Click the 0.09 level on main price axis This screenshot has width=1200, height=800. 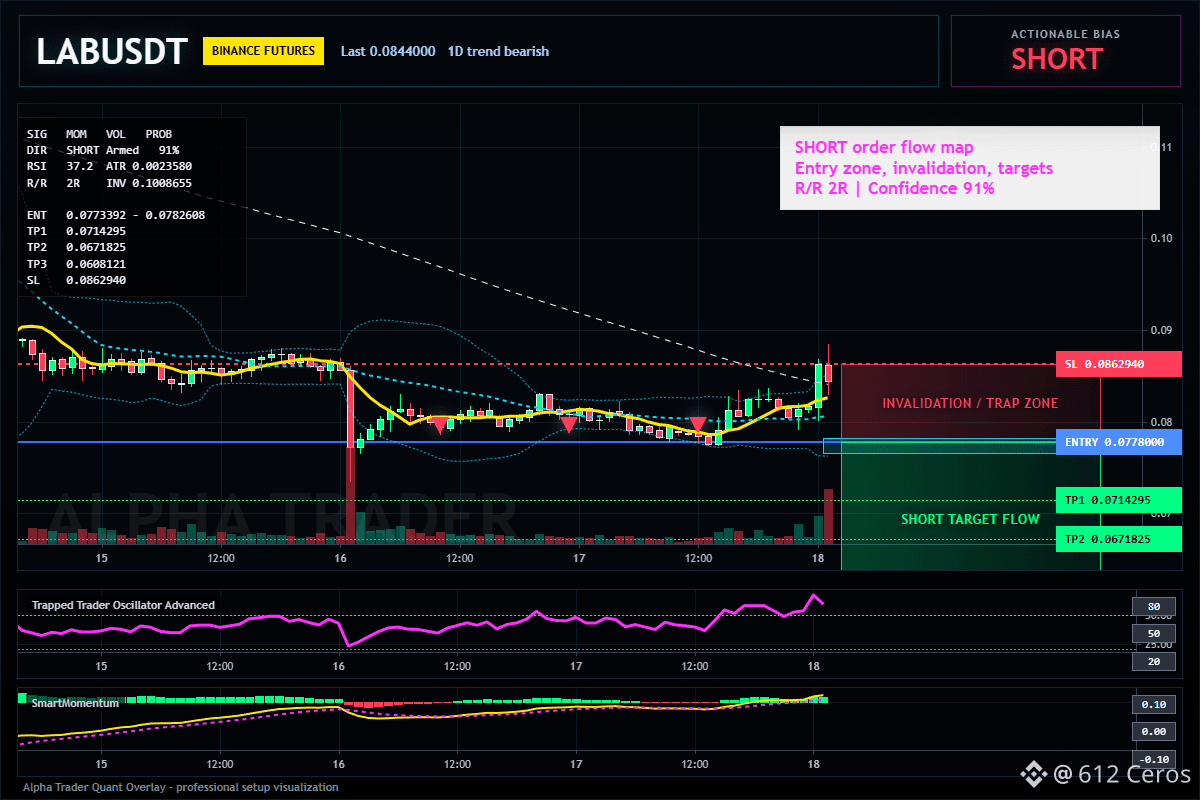1161,330
